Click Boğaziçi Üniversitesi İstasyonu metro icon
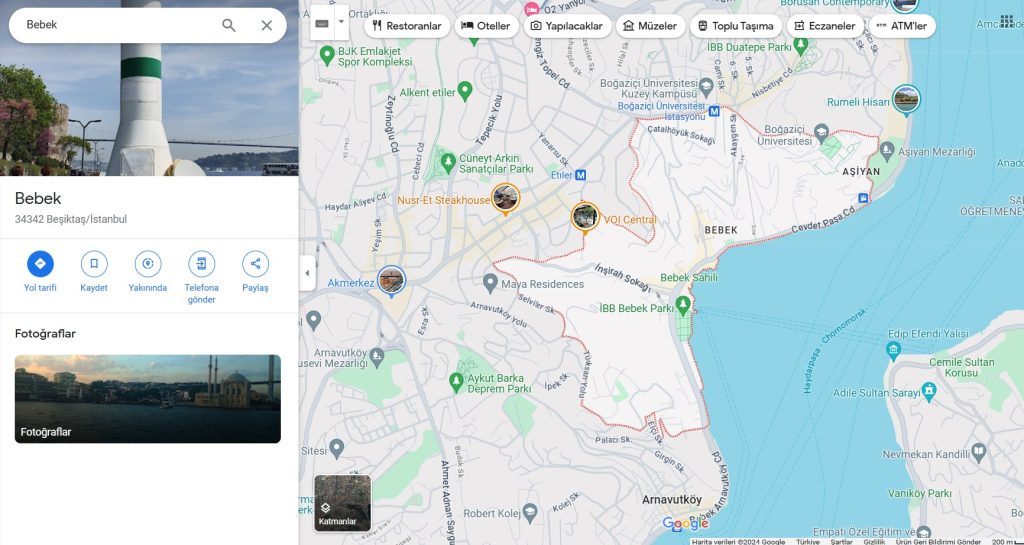 tap(714, 112)
